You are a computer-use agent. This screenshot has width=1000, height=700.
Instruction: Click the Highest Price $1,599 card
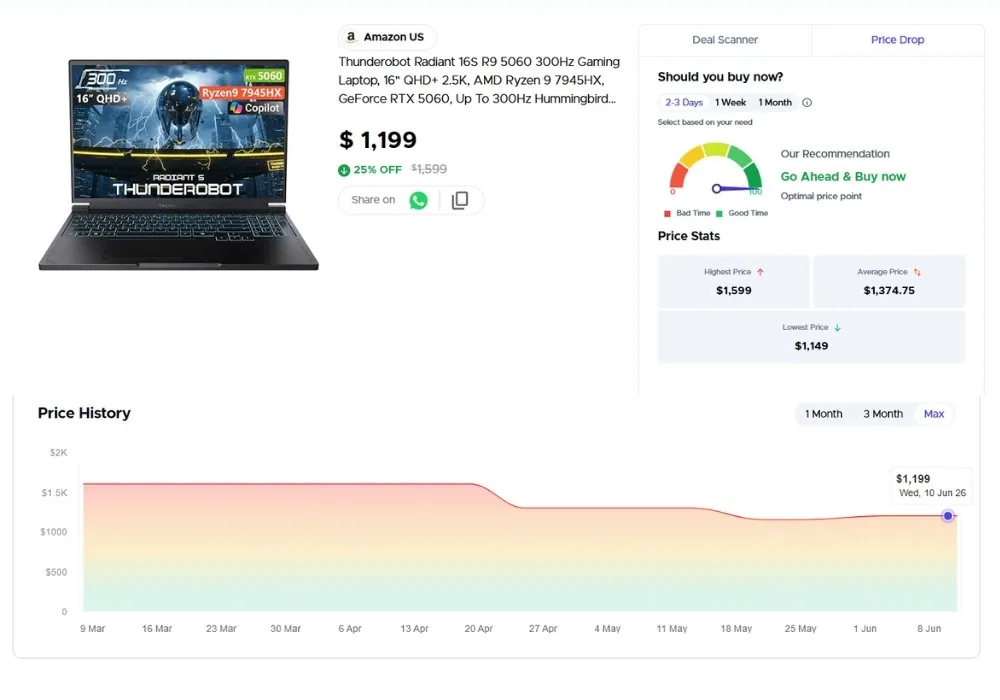tap(733, 282)
